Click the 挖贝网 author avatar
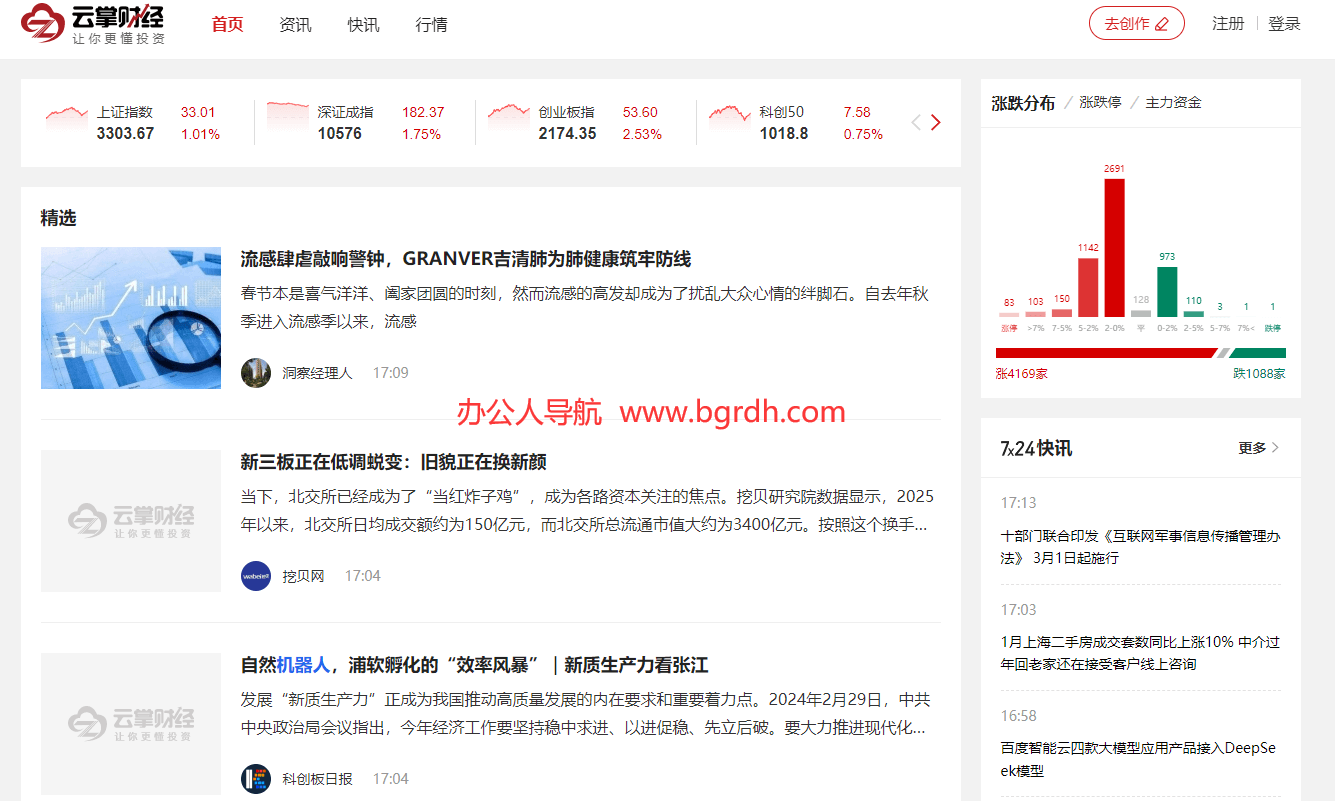 (256, 576)
